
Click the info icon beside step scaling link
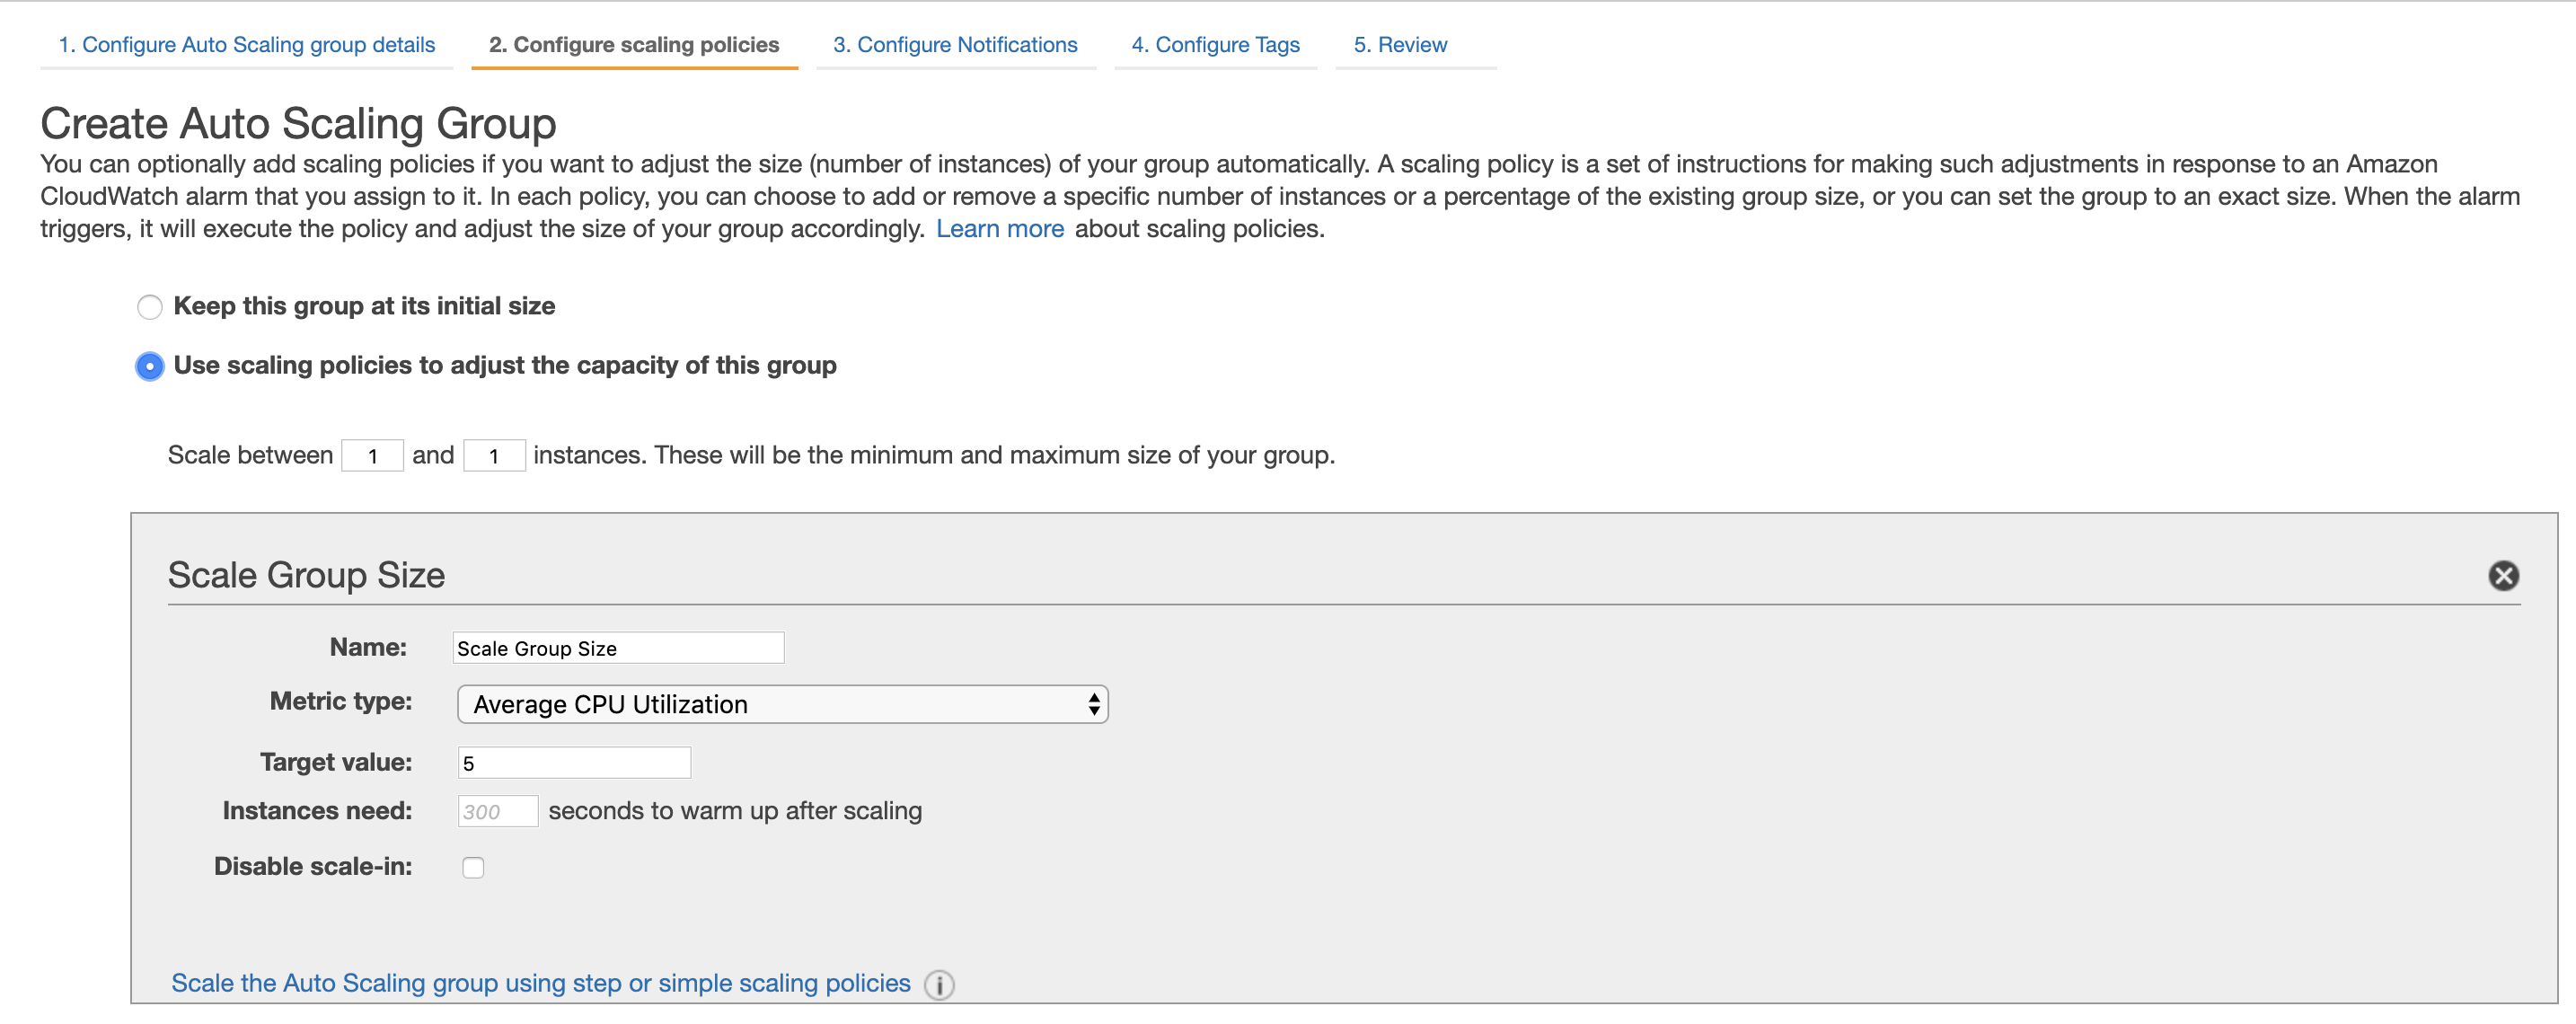click(x=939, y=985)
